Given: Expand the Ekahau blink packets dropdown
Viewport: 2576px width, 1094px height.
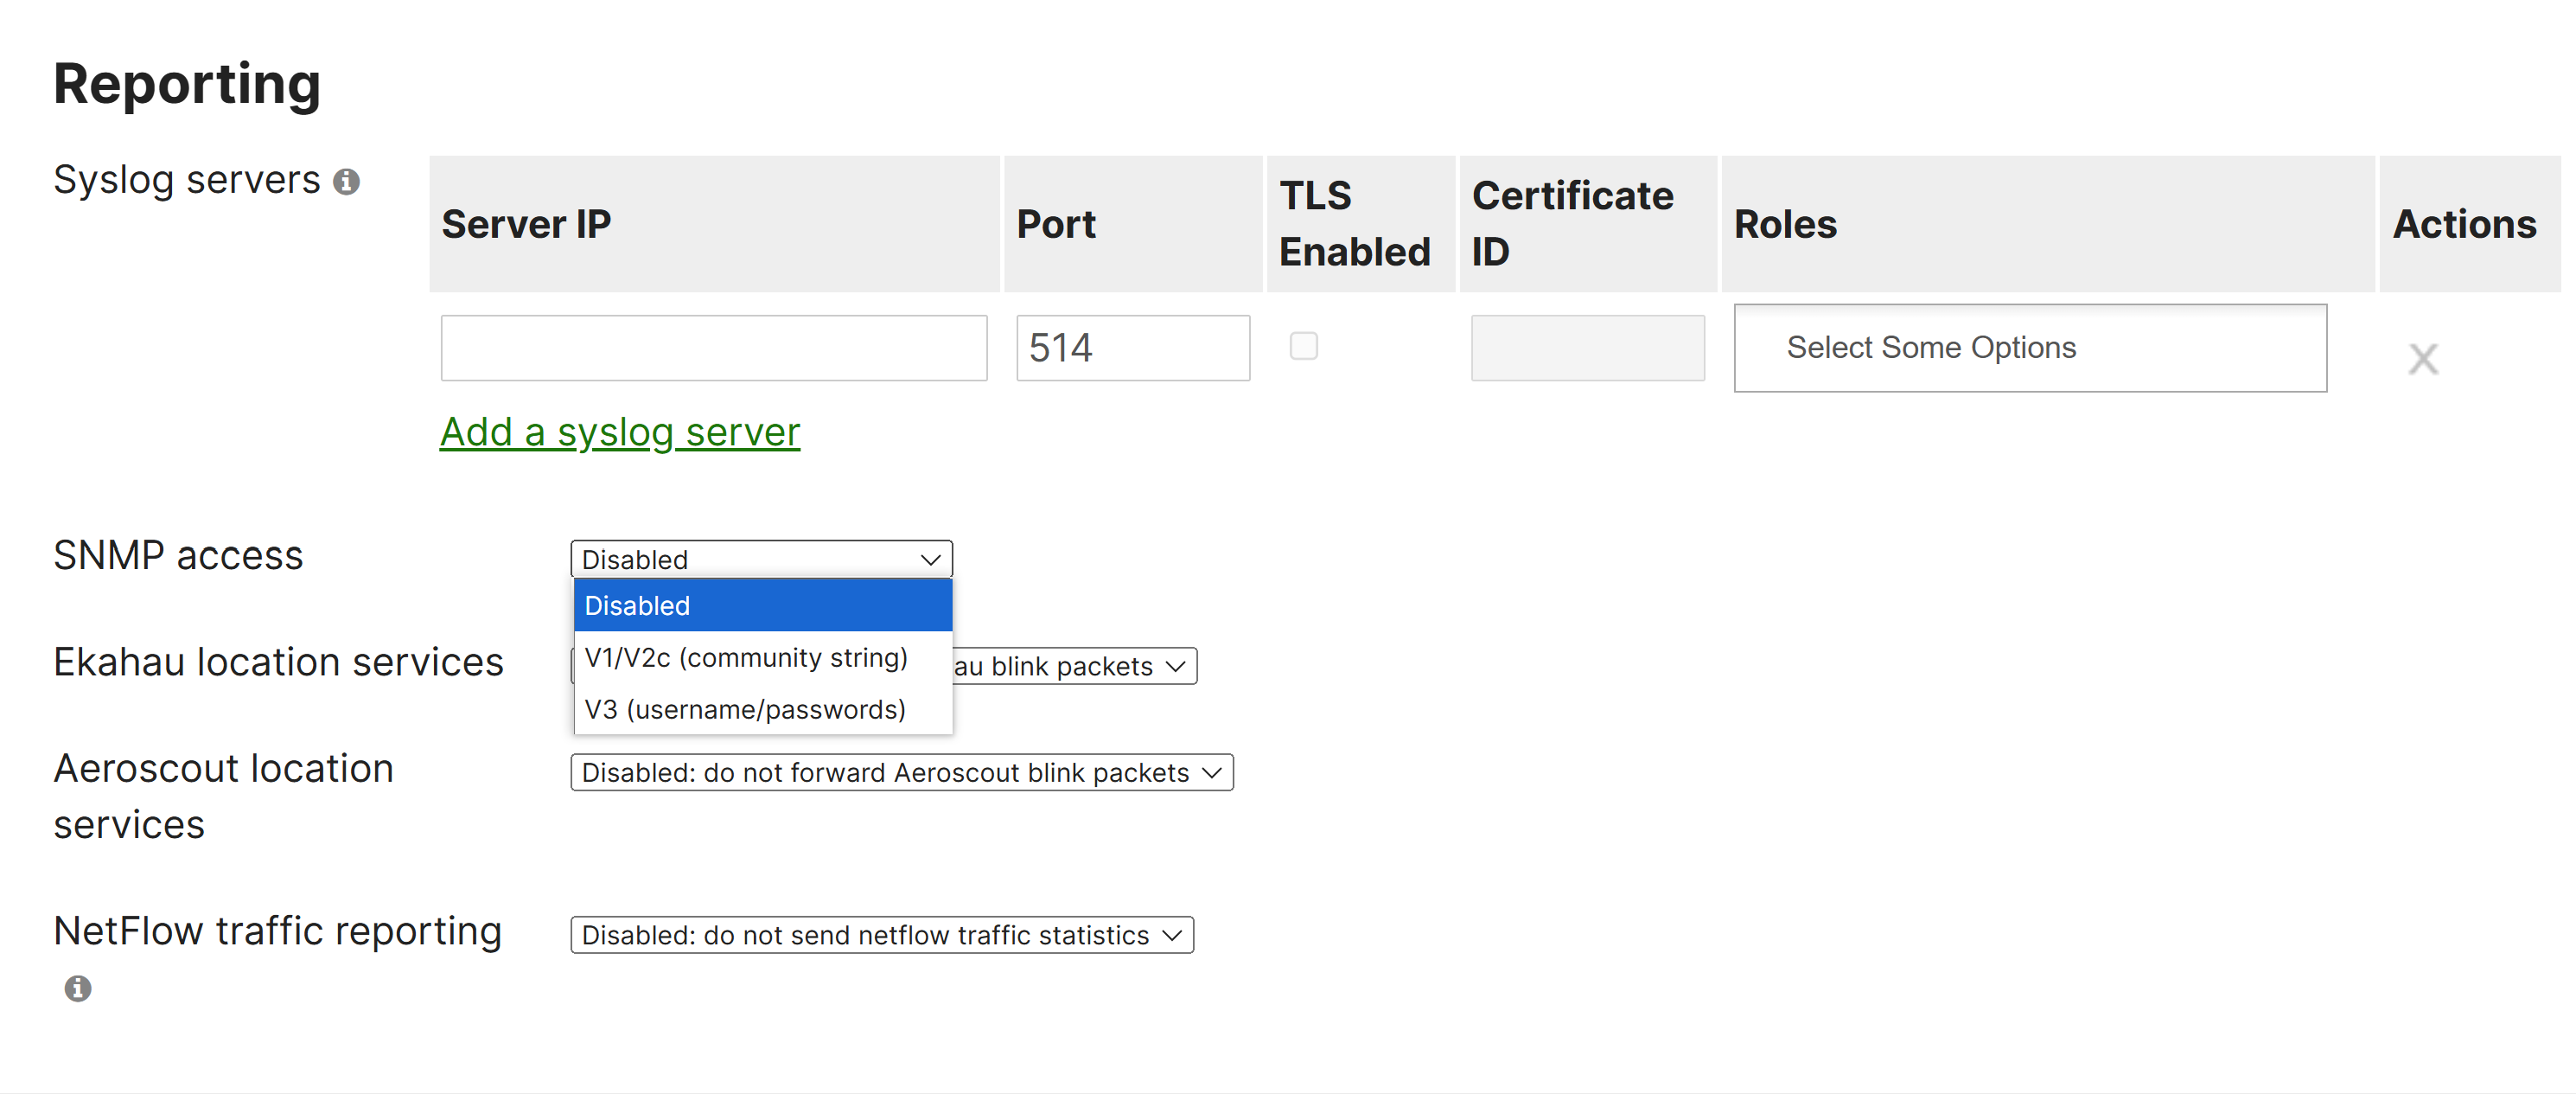Looking at the screenshot, I should tap(1074, 666).
